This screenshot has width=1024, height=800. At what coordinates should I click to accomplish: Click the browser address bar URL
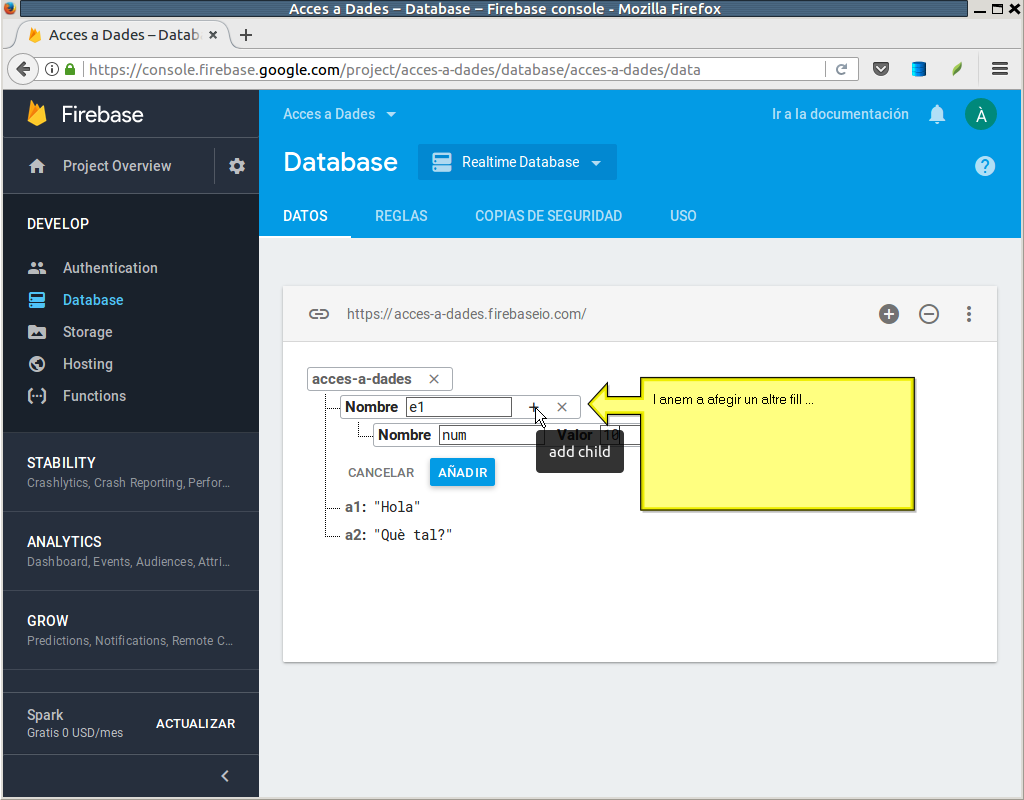pos(394,69)
